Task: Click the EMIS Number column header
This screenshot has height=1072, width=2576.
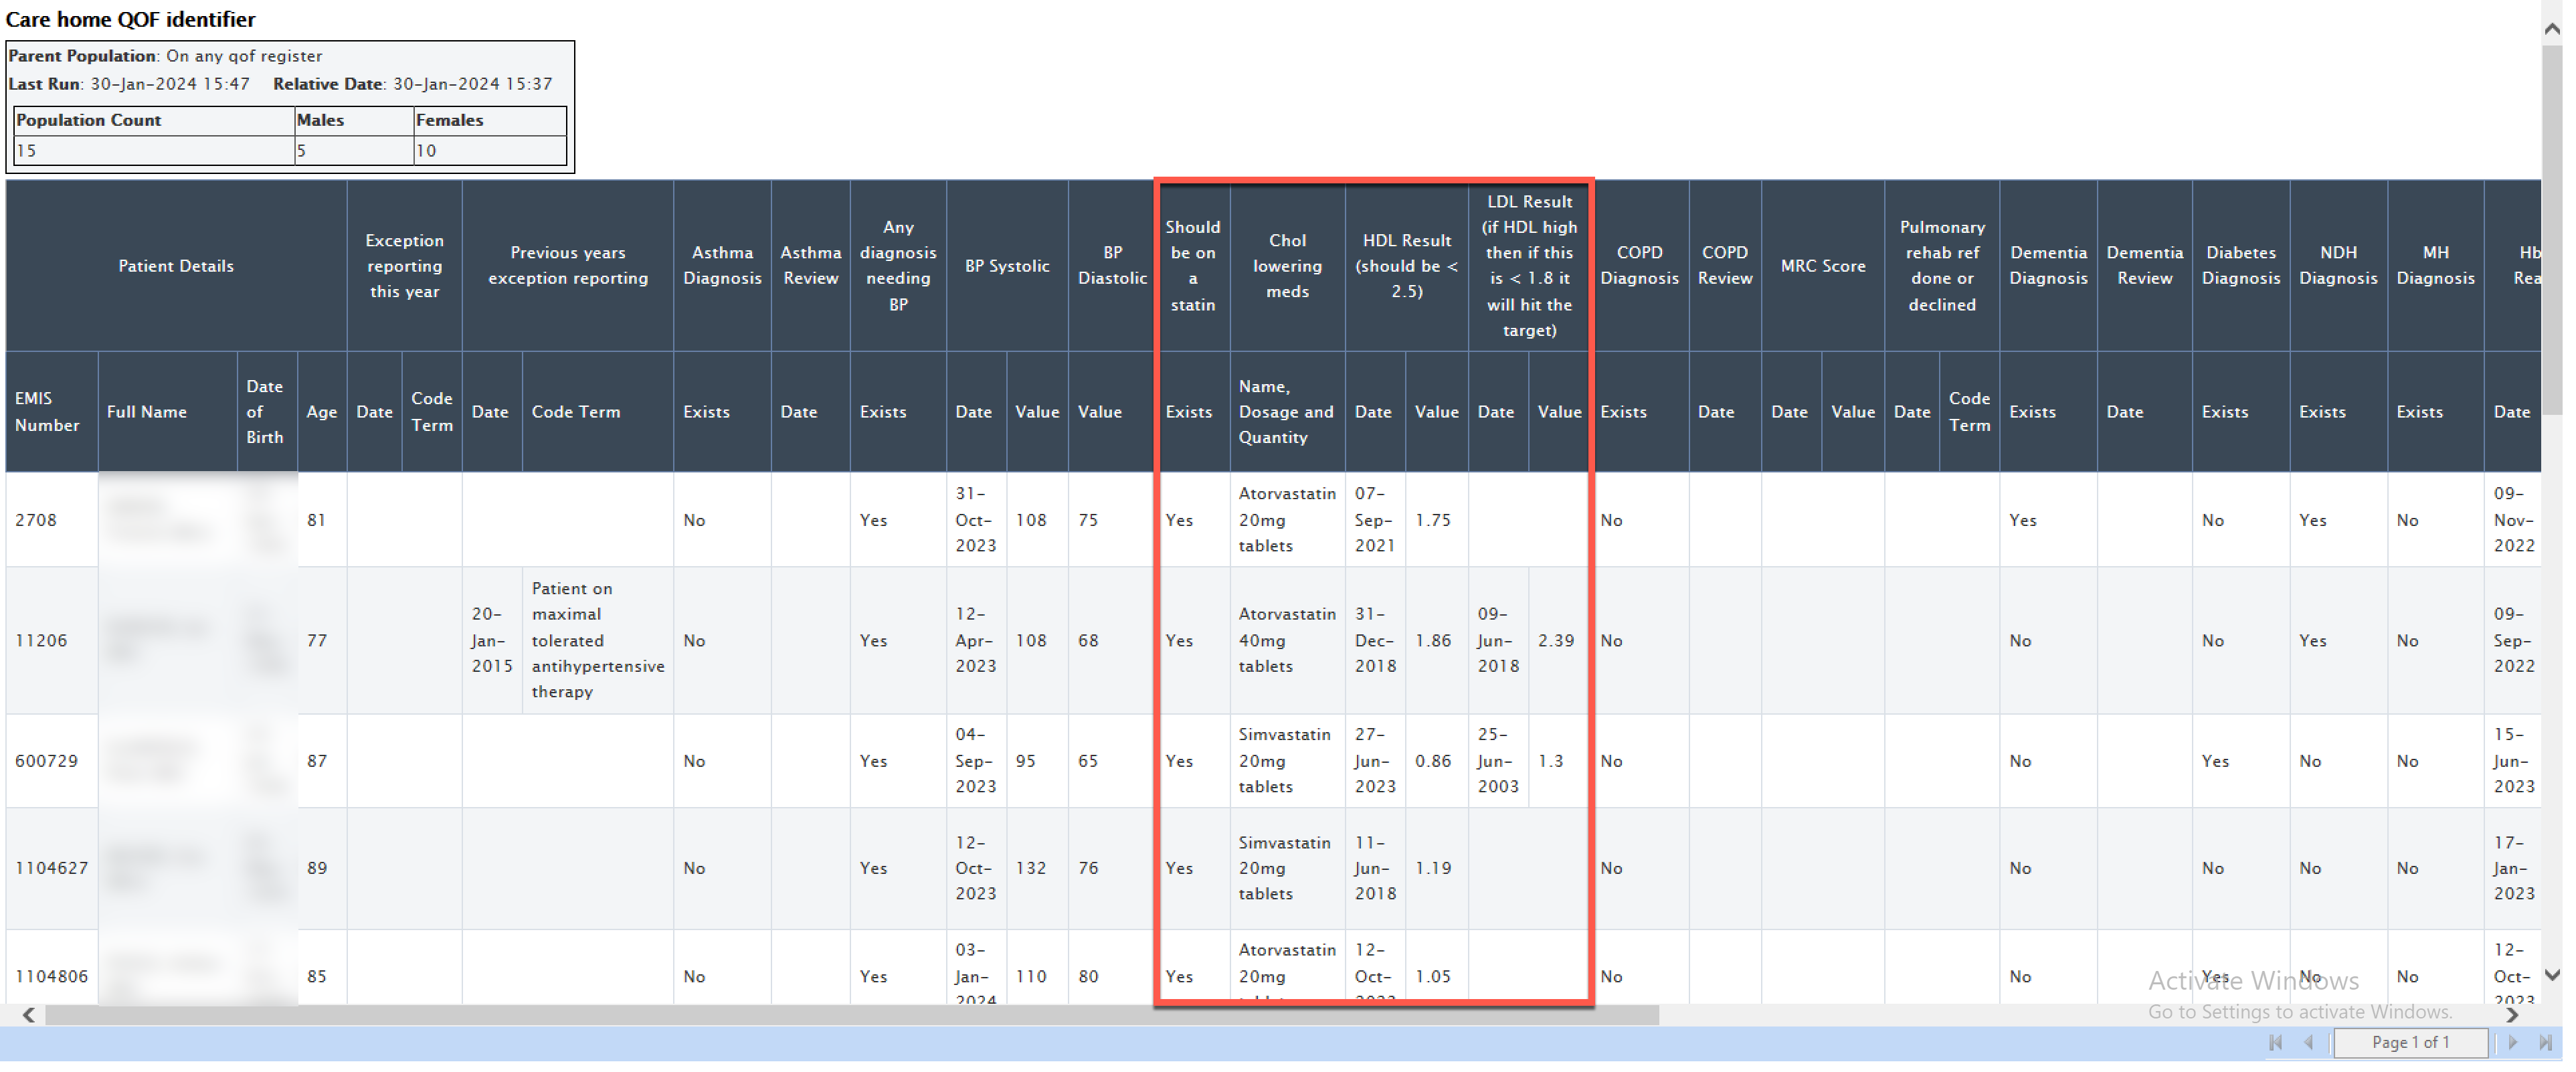Action: tap(51, 411)
